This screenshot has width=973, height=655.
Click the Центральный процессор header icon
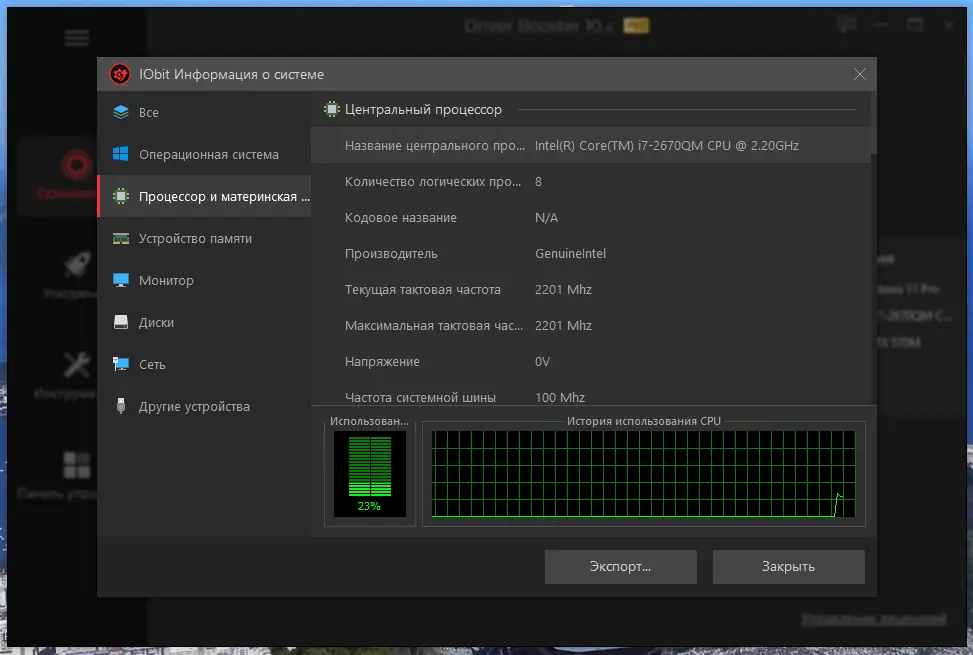(332, 110)
